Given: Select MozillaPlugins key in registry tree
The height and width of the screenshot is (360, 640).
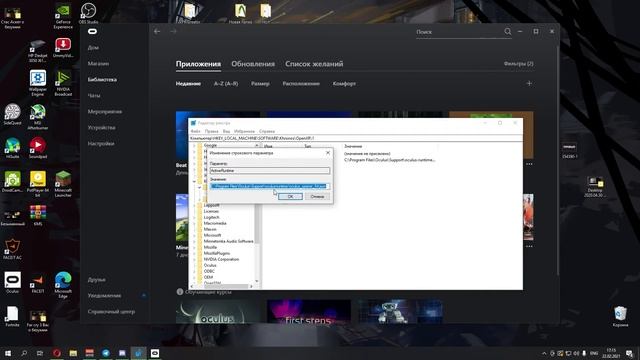Looking at the screenshot, I should 217,253.
